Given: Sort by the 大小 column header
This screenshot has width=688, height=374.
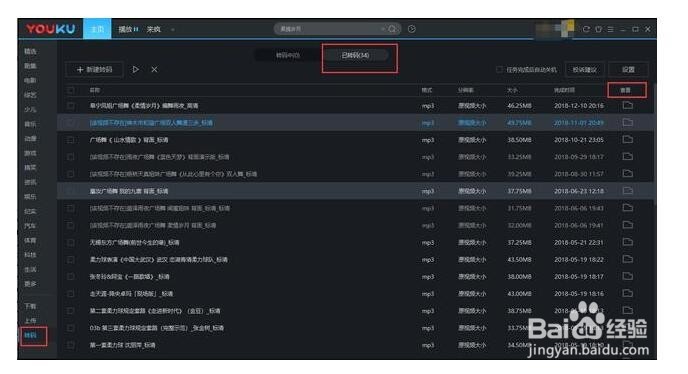Looking at the screenshot, I should point(512,90).
